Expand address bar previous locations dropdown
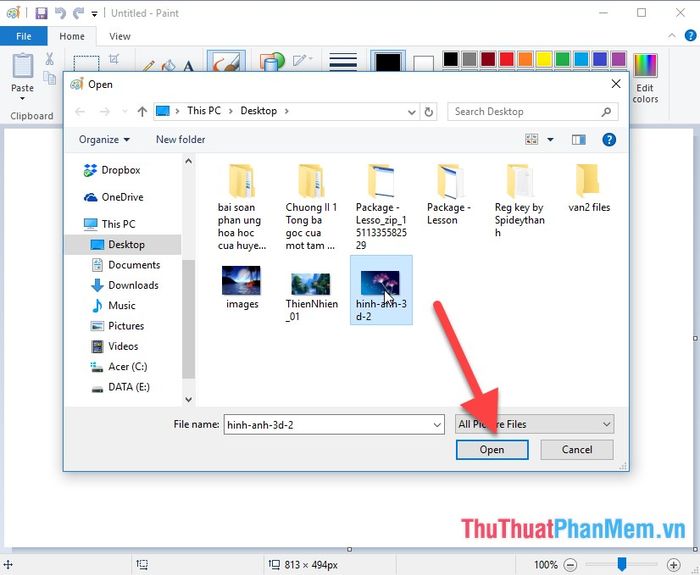700x575 pixels. (412, 112)
